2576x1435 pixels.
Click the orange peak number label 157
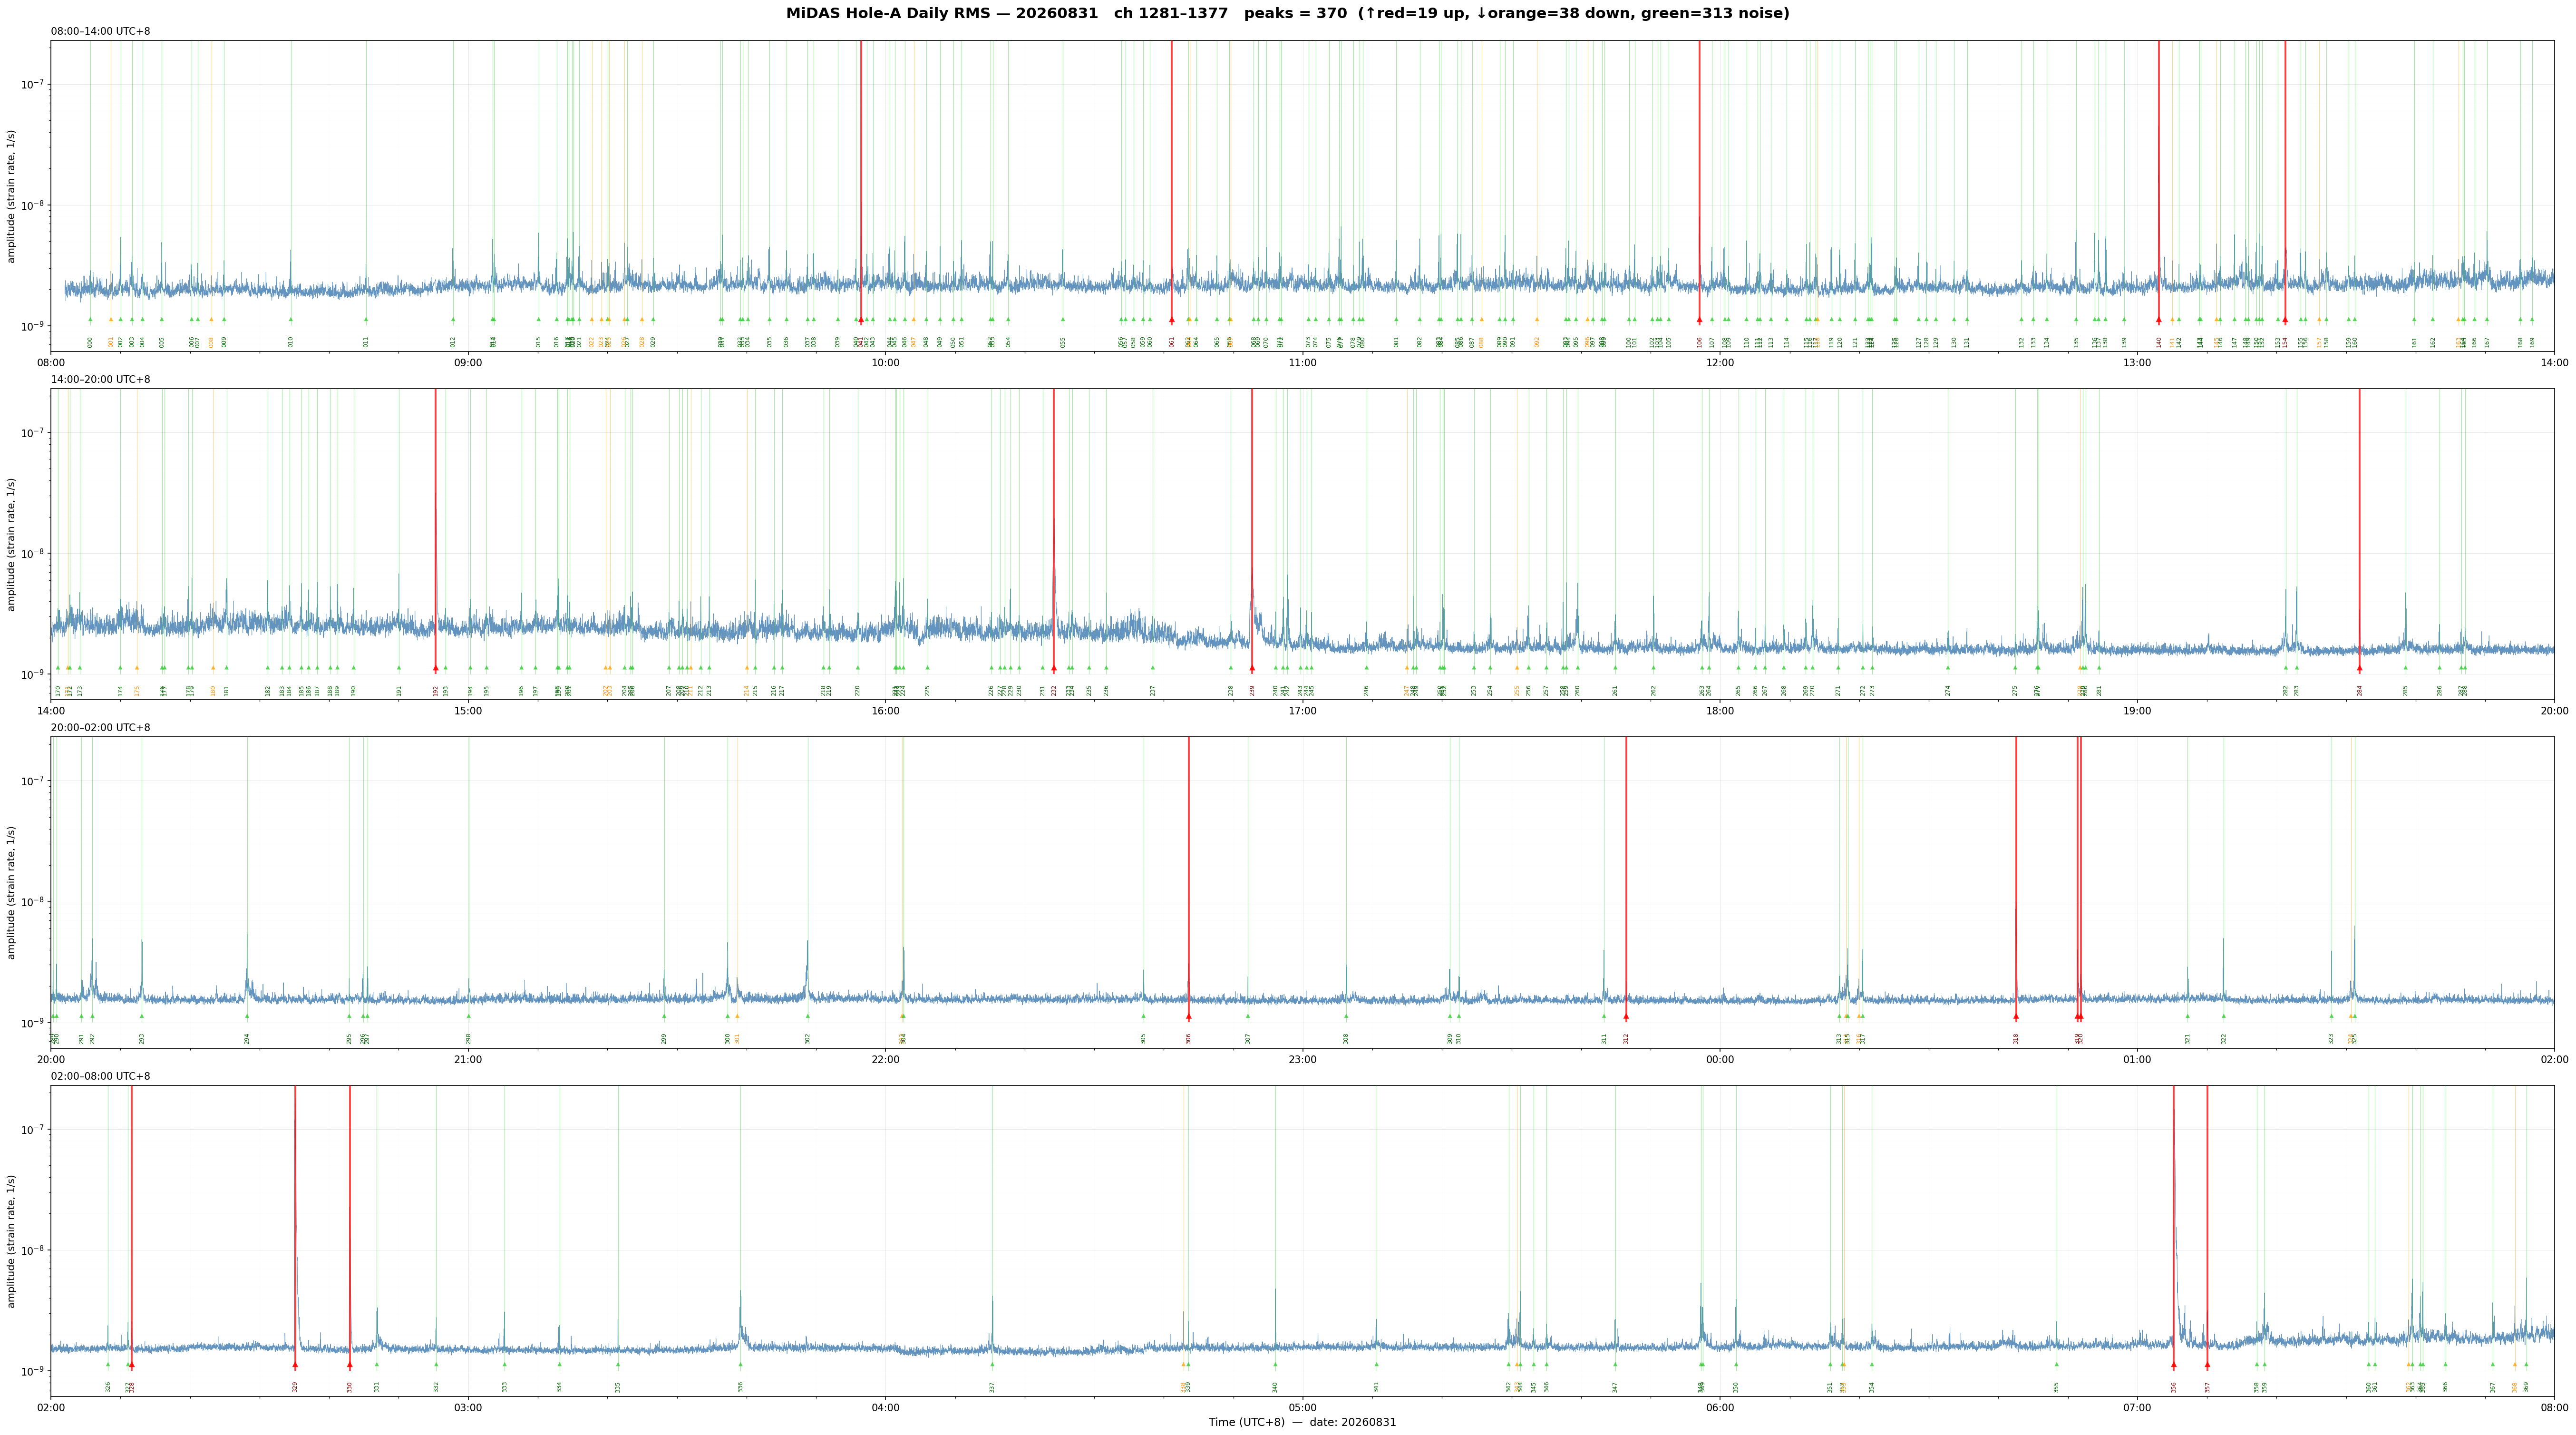pos(2319,342)
